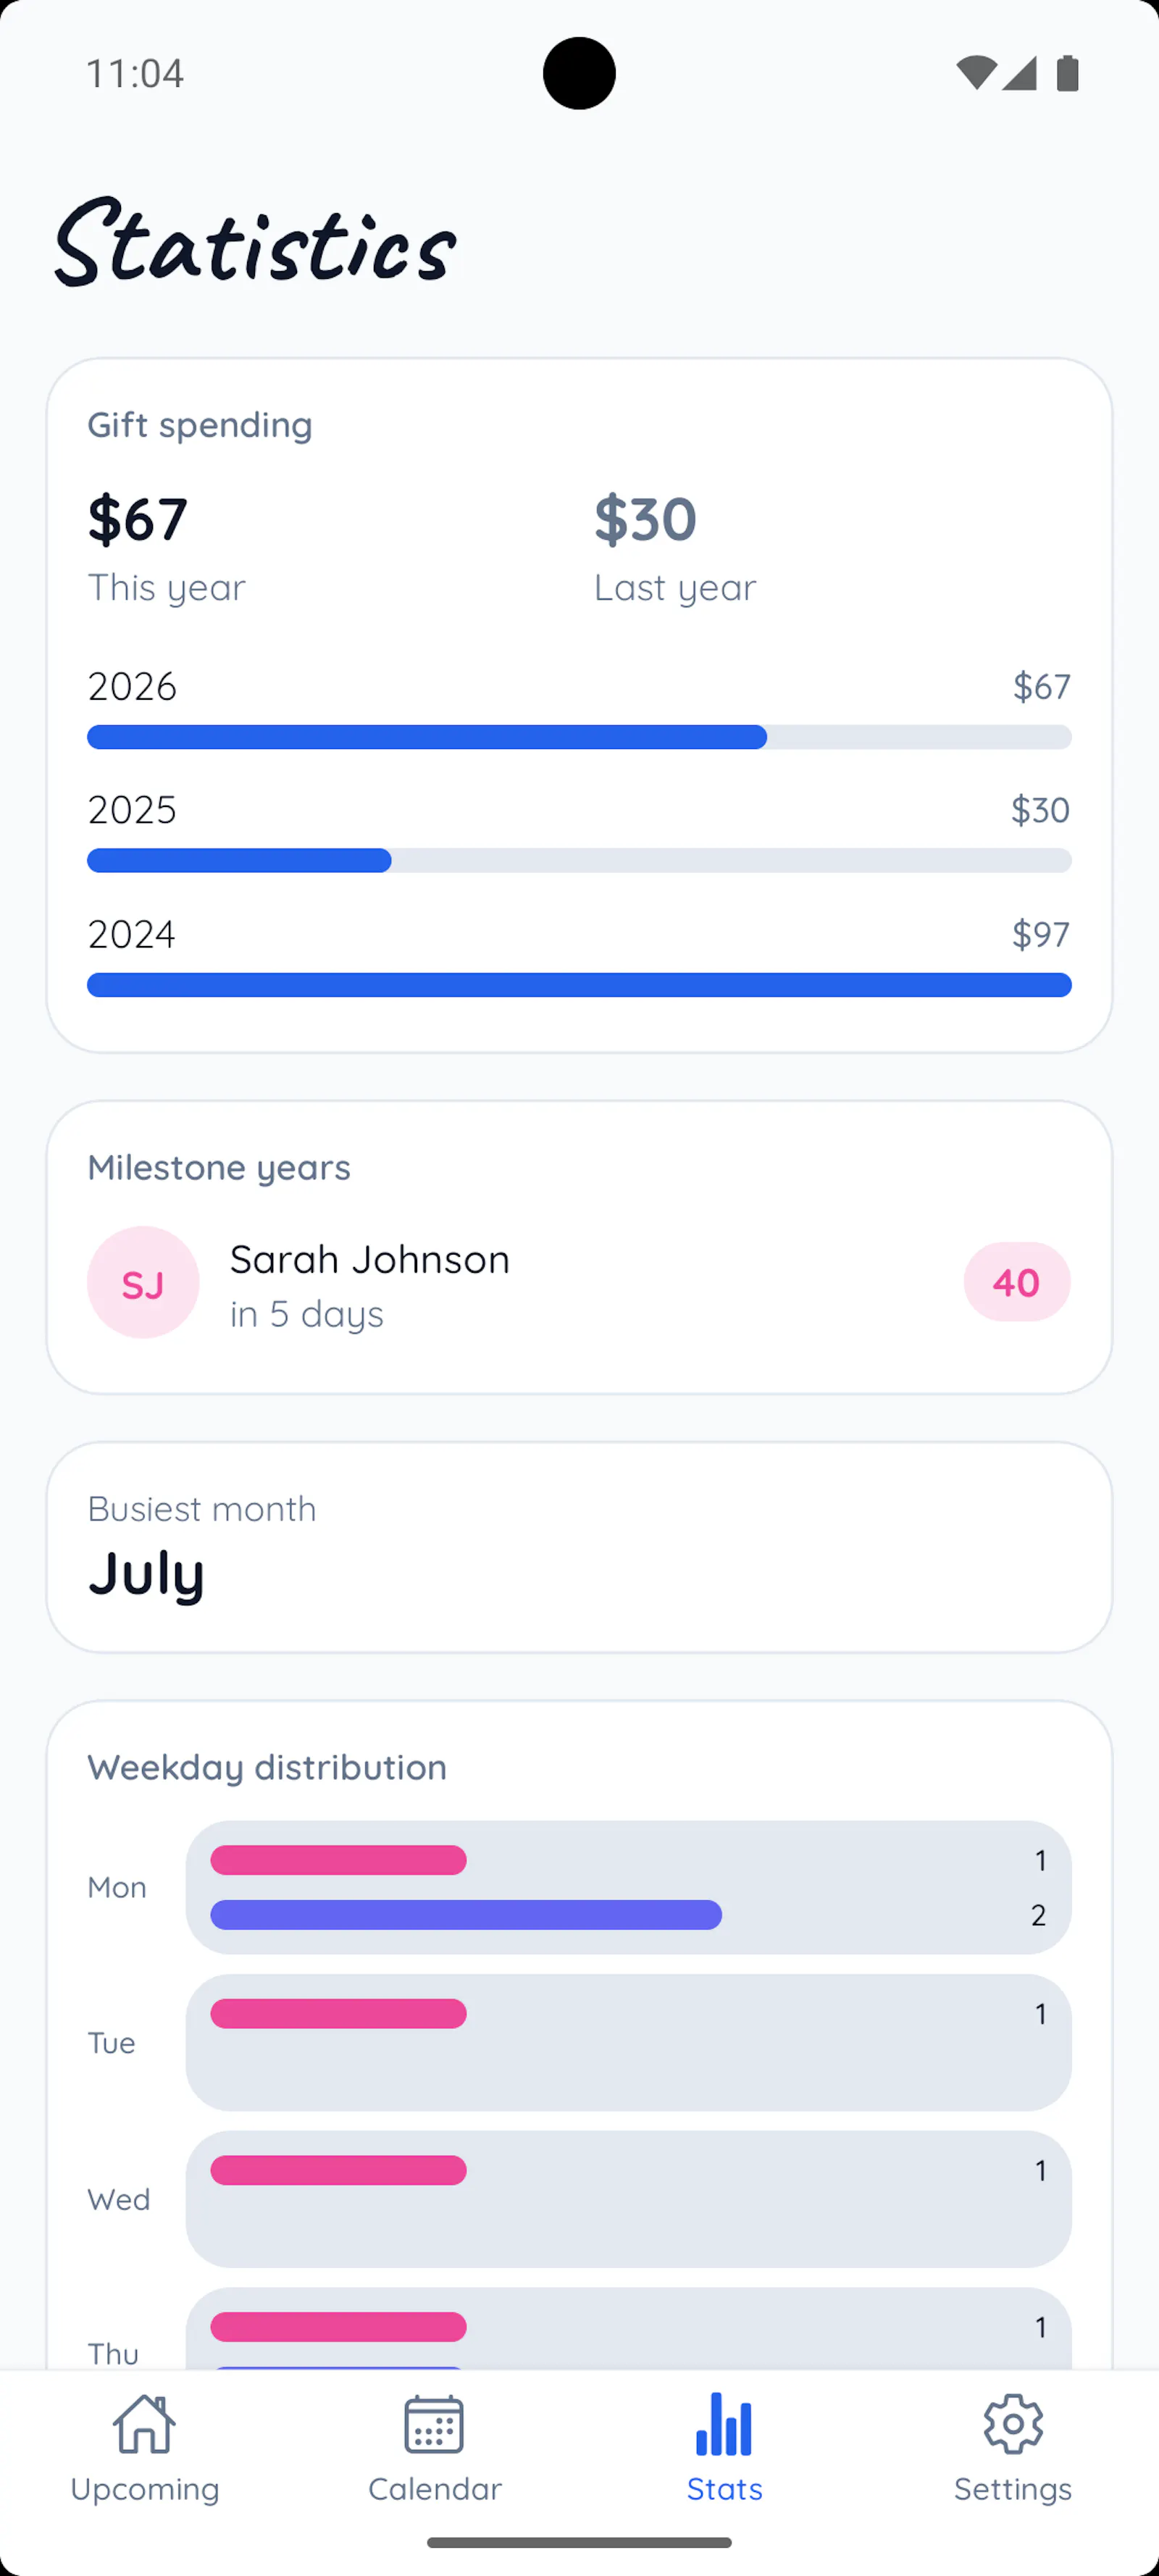Tap the Tuesday pink distribution bar
Image resolution: width=1159 pixels, height=2576 pixels.
338,2013
